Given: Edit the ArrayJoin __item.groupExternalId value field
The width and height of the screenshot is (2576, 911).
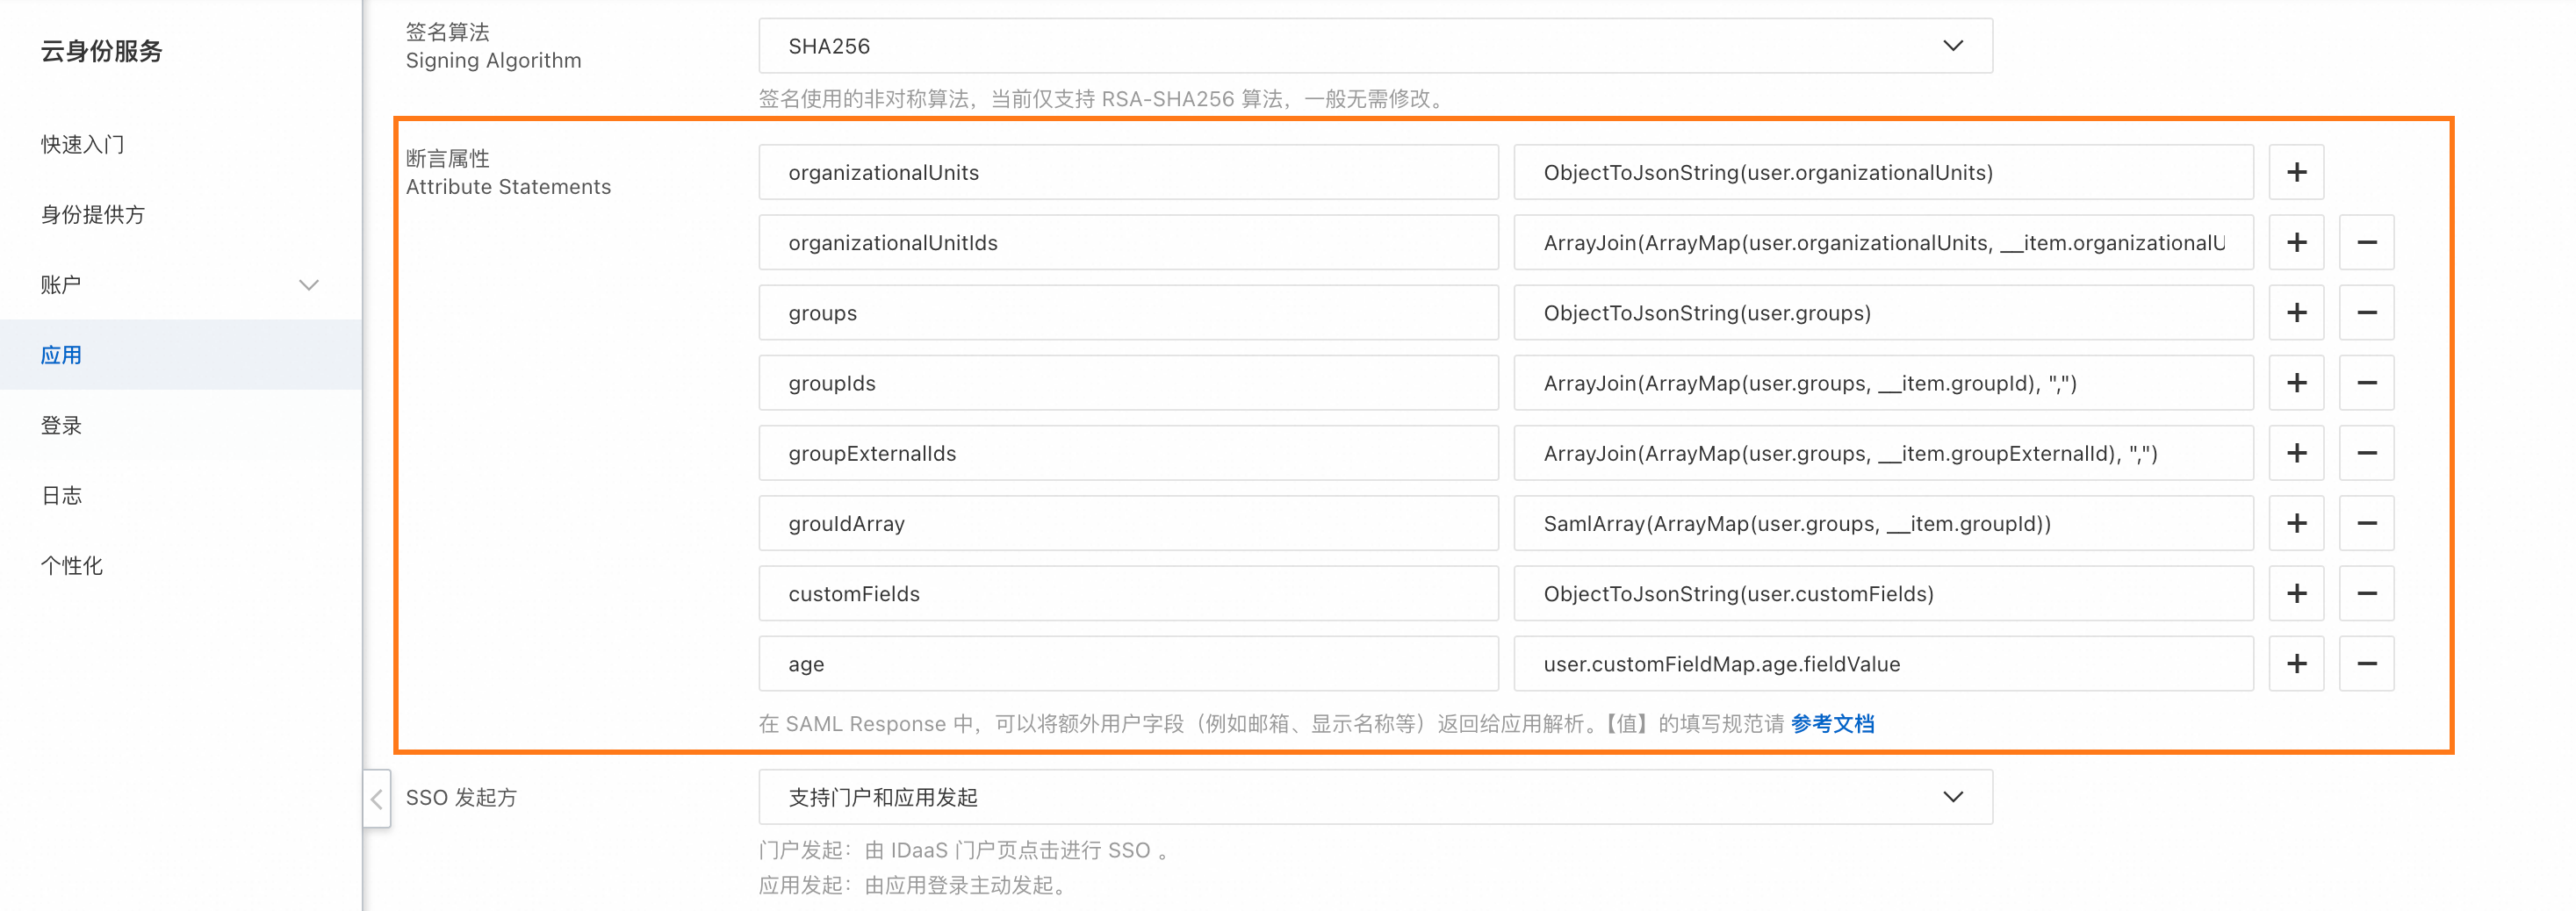Looking at the screenshot, I should pyautogui.click(x=1883, y=453).
